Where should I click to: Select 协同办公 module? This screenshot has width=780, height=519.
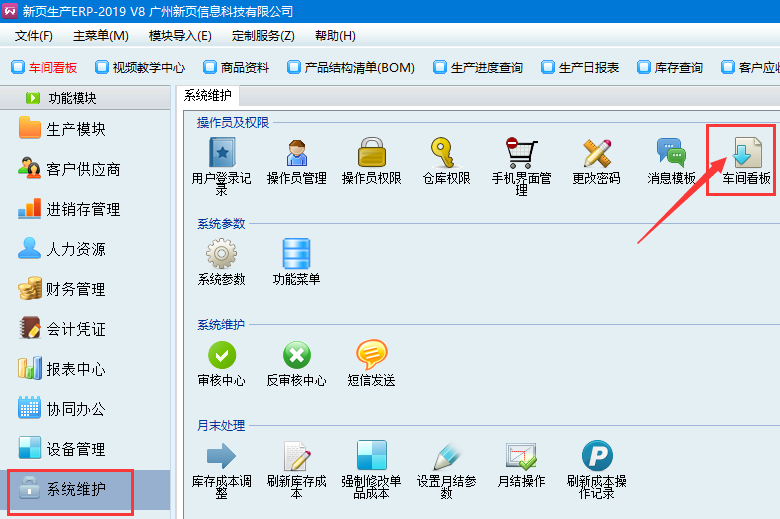pyautogui.click(x=62, y=409)
